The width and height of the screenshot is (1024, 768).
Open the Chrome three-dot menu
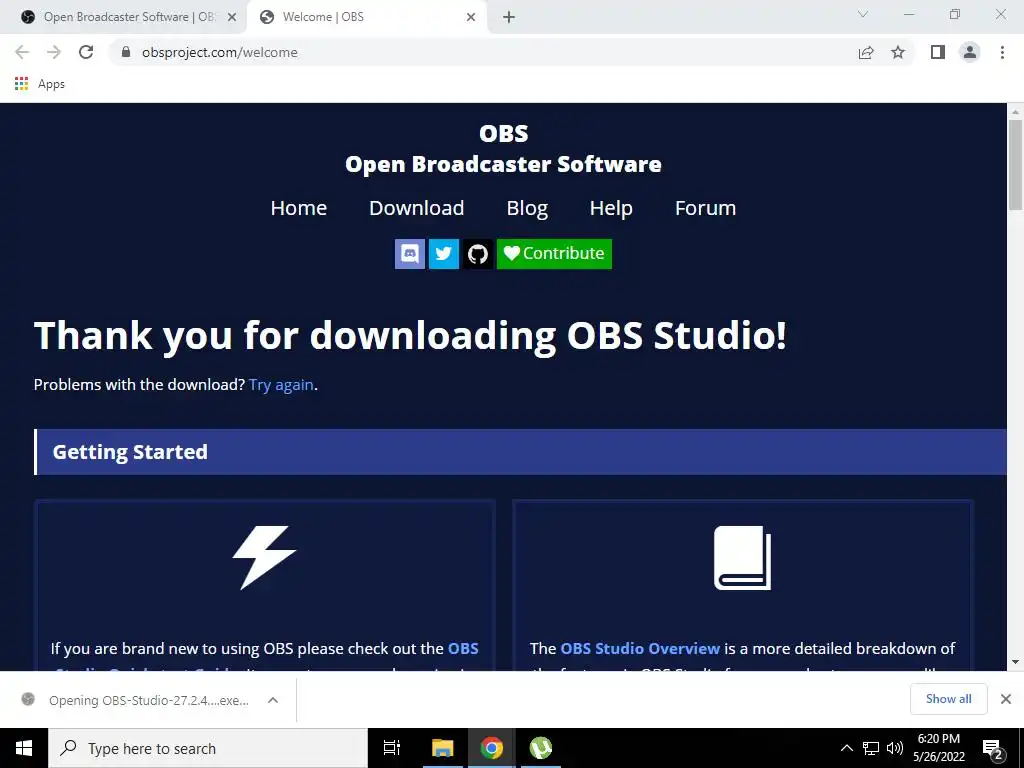tap(1002, 52)
